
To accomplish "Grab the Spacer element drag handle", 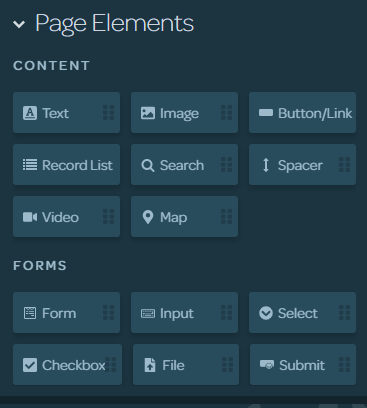I will (x=345, y=165).
